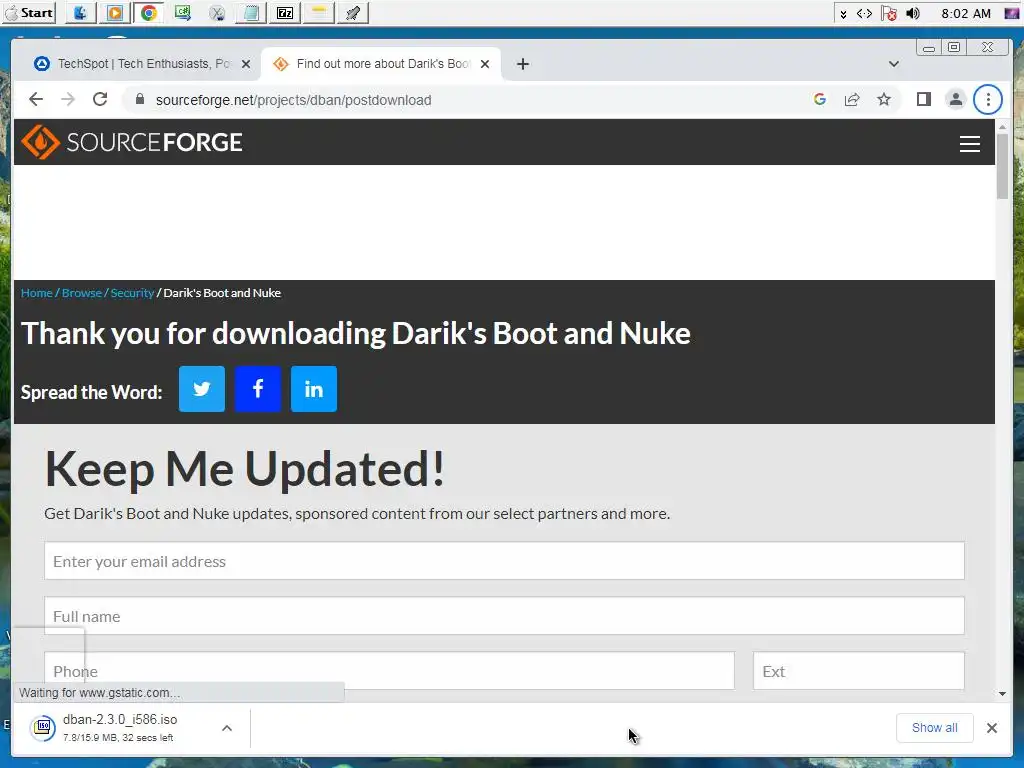
Task: Close the Darik's Boot and Nuke tab
Action: (485, 64)
